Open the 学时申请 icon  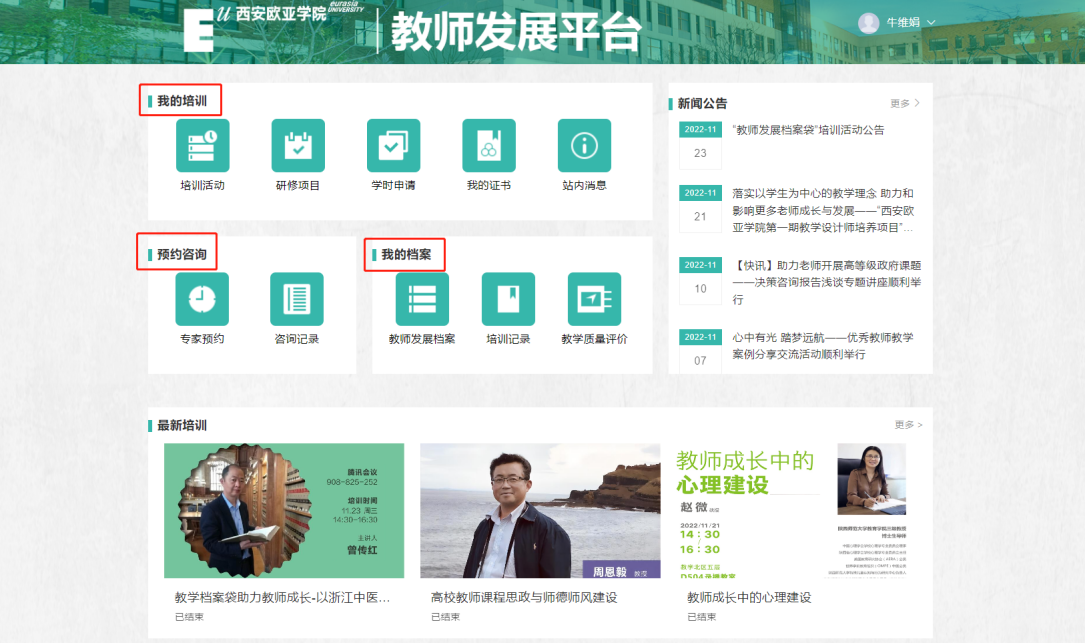(x=393, y=146)
